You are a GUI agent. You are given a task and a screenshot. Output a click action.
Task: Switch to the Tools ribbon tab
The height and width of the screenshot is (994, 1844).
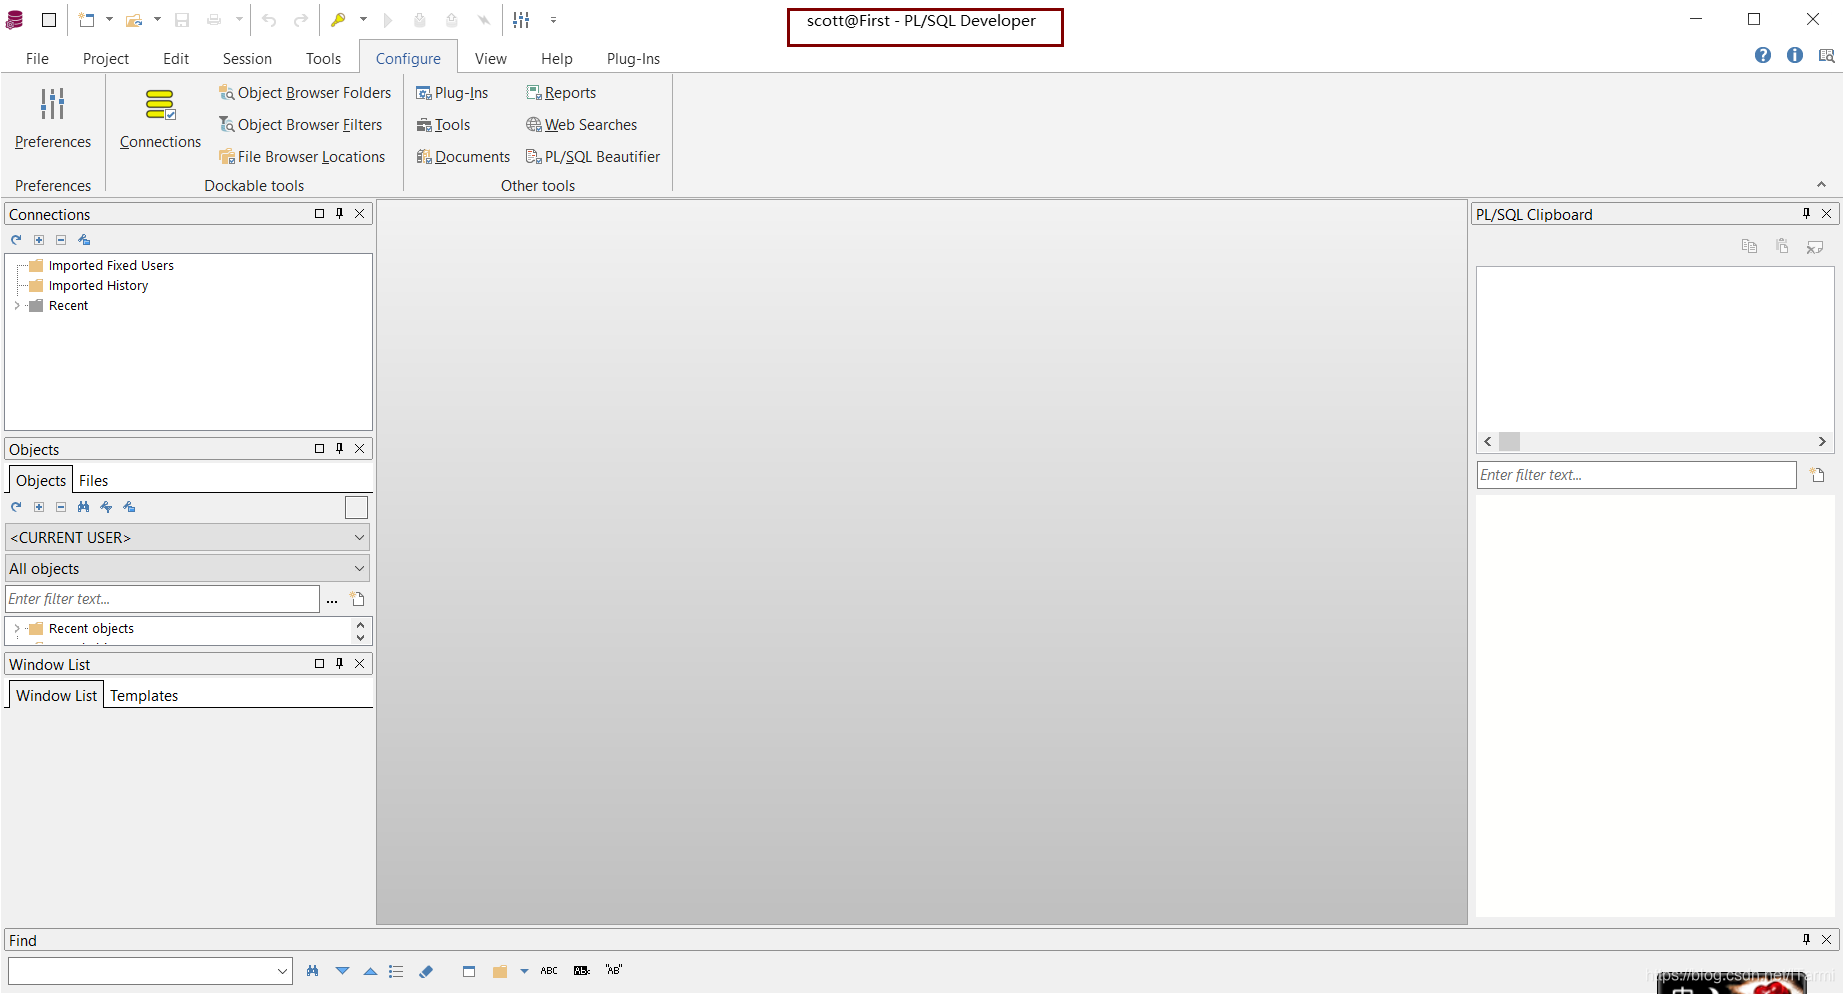(x=323, y=59)
